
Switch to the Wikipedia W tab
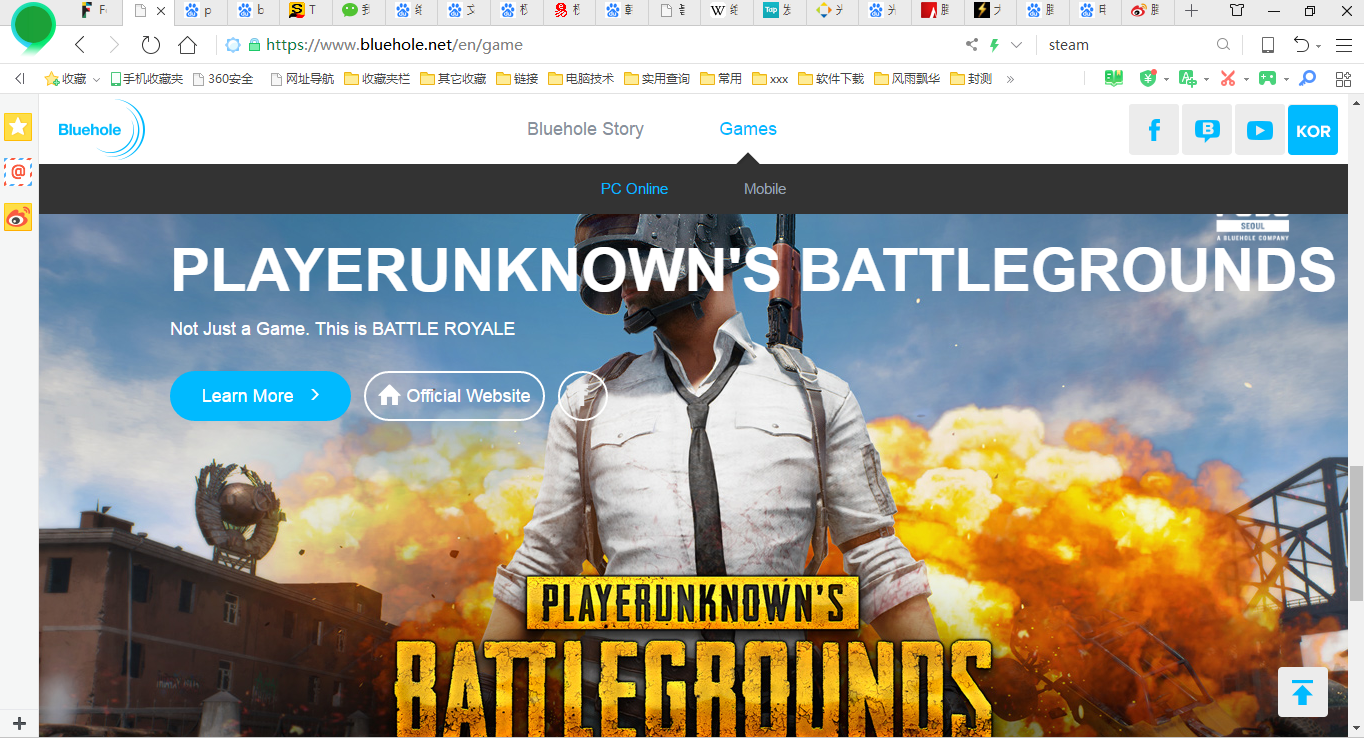(725, 11)
